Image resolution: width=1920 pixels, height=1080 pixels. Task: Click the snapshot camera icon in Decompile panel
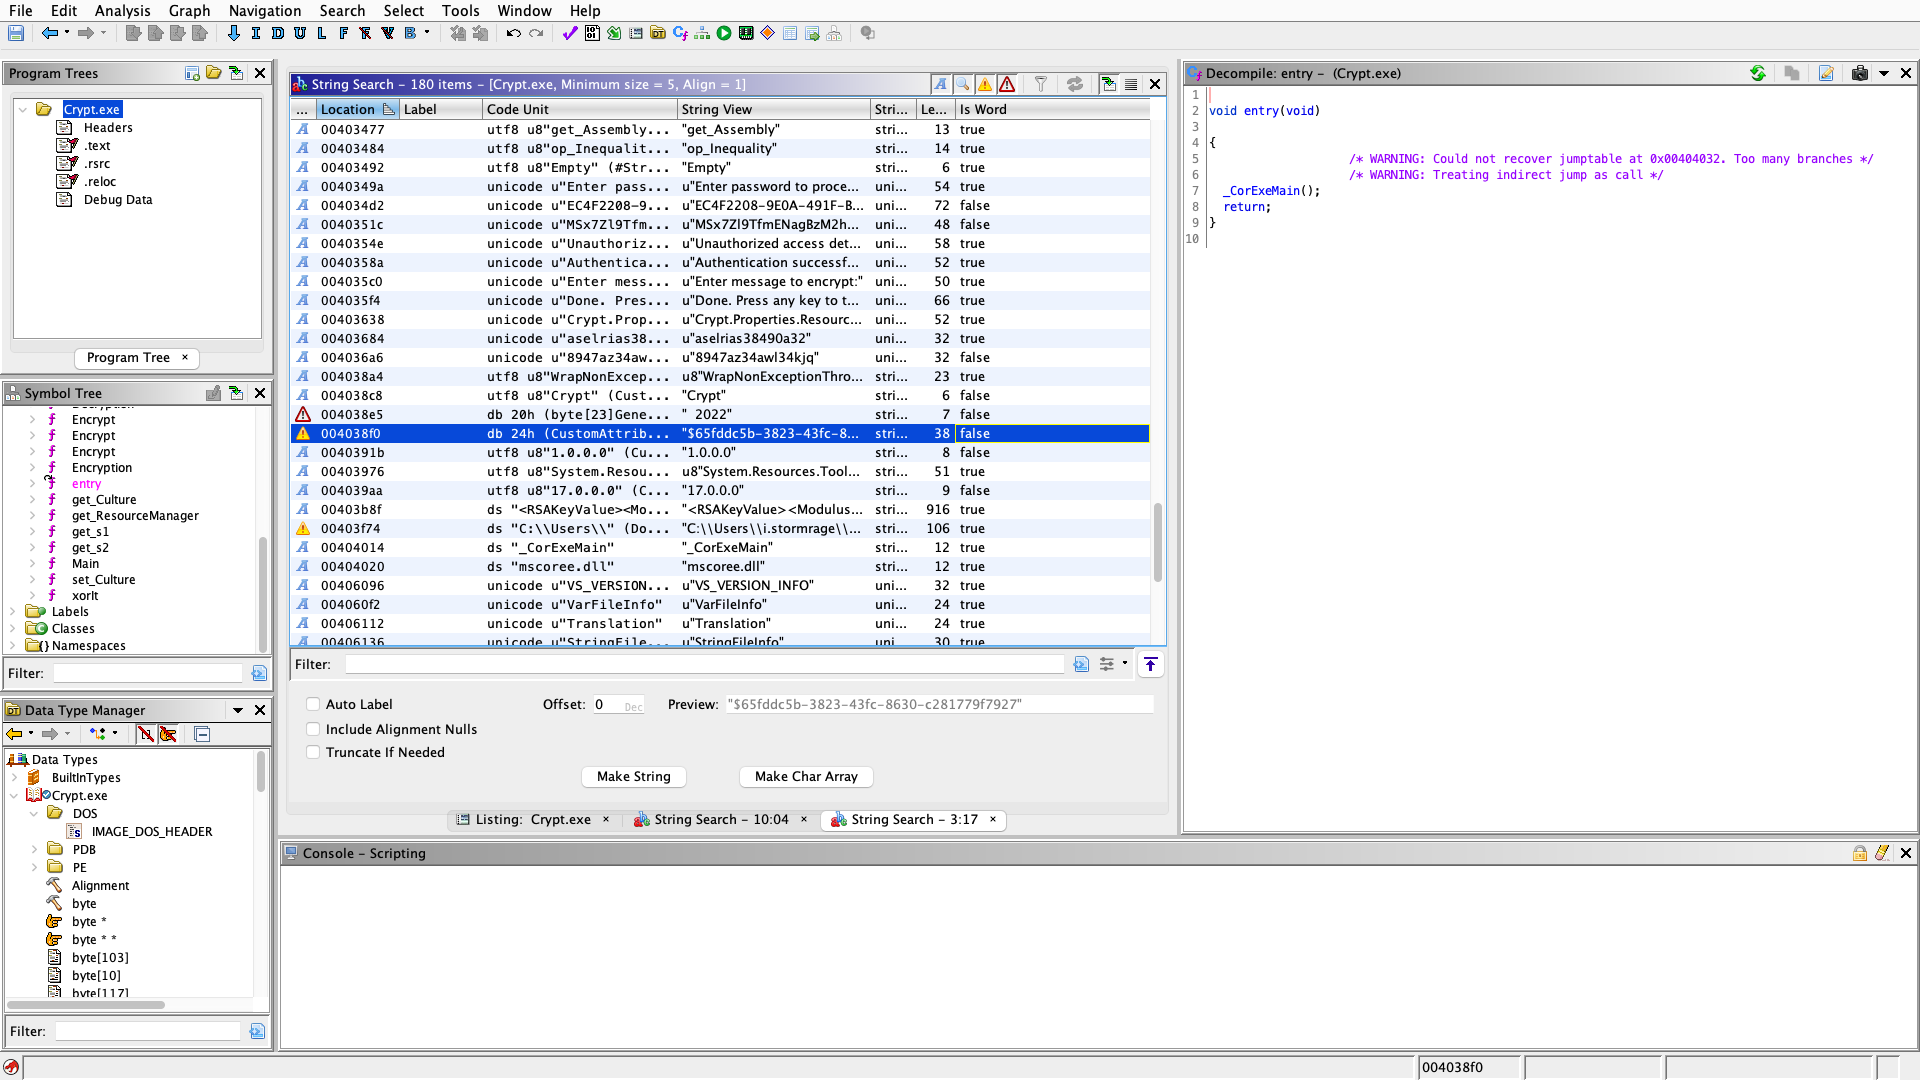coord(1859,73)
